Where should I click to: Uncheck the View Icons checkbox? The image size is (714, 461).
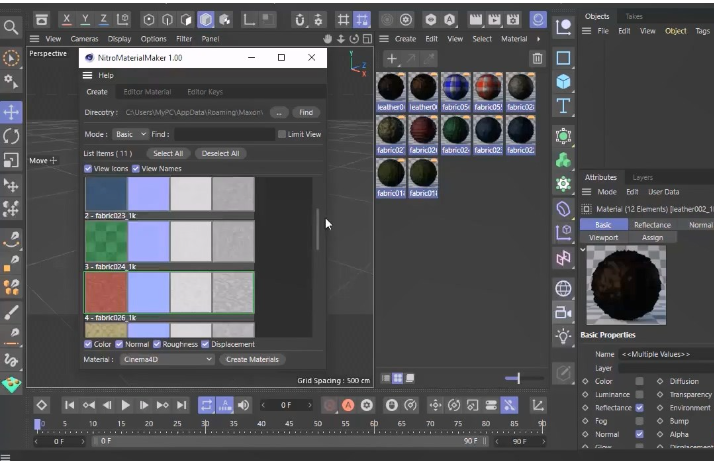point(88,169)
